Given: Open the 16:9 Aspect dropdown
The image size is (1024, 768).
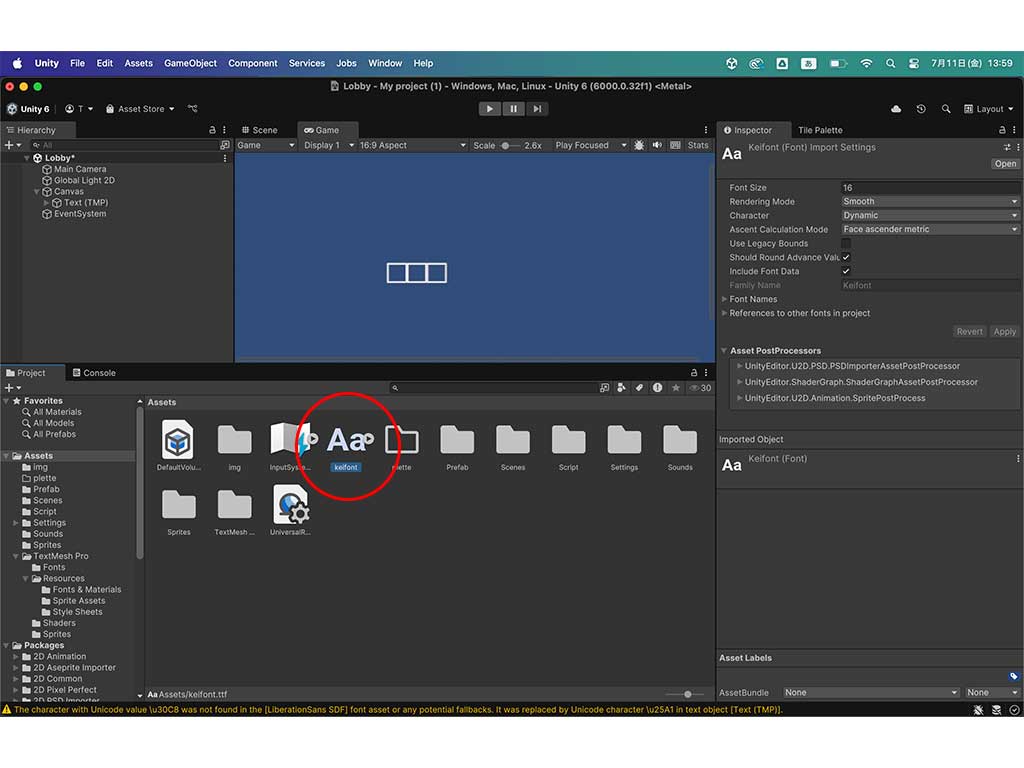Looking at the screenshot, I should 412,145.
